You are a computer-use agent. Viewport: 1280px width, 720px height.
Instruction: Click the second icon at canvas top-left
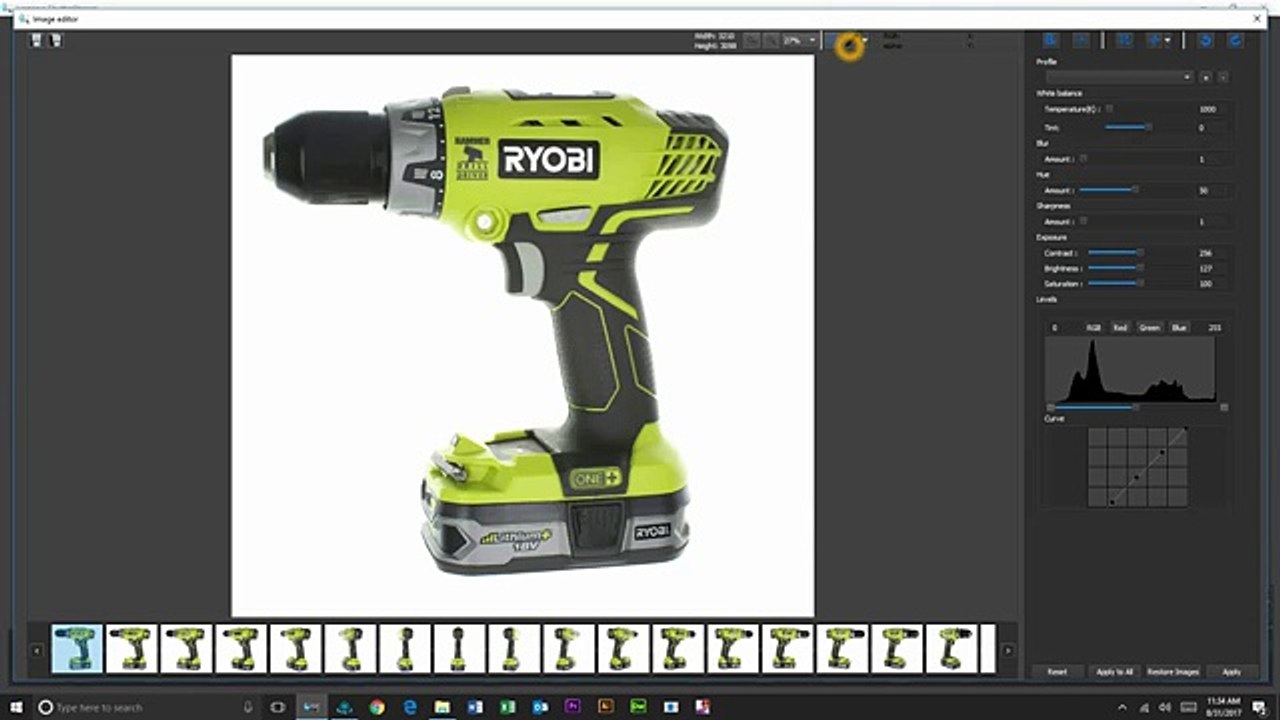pos(55,40)
